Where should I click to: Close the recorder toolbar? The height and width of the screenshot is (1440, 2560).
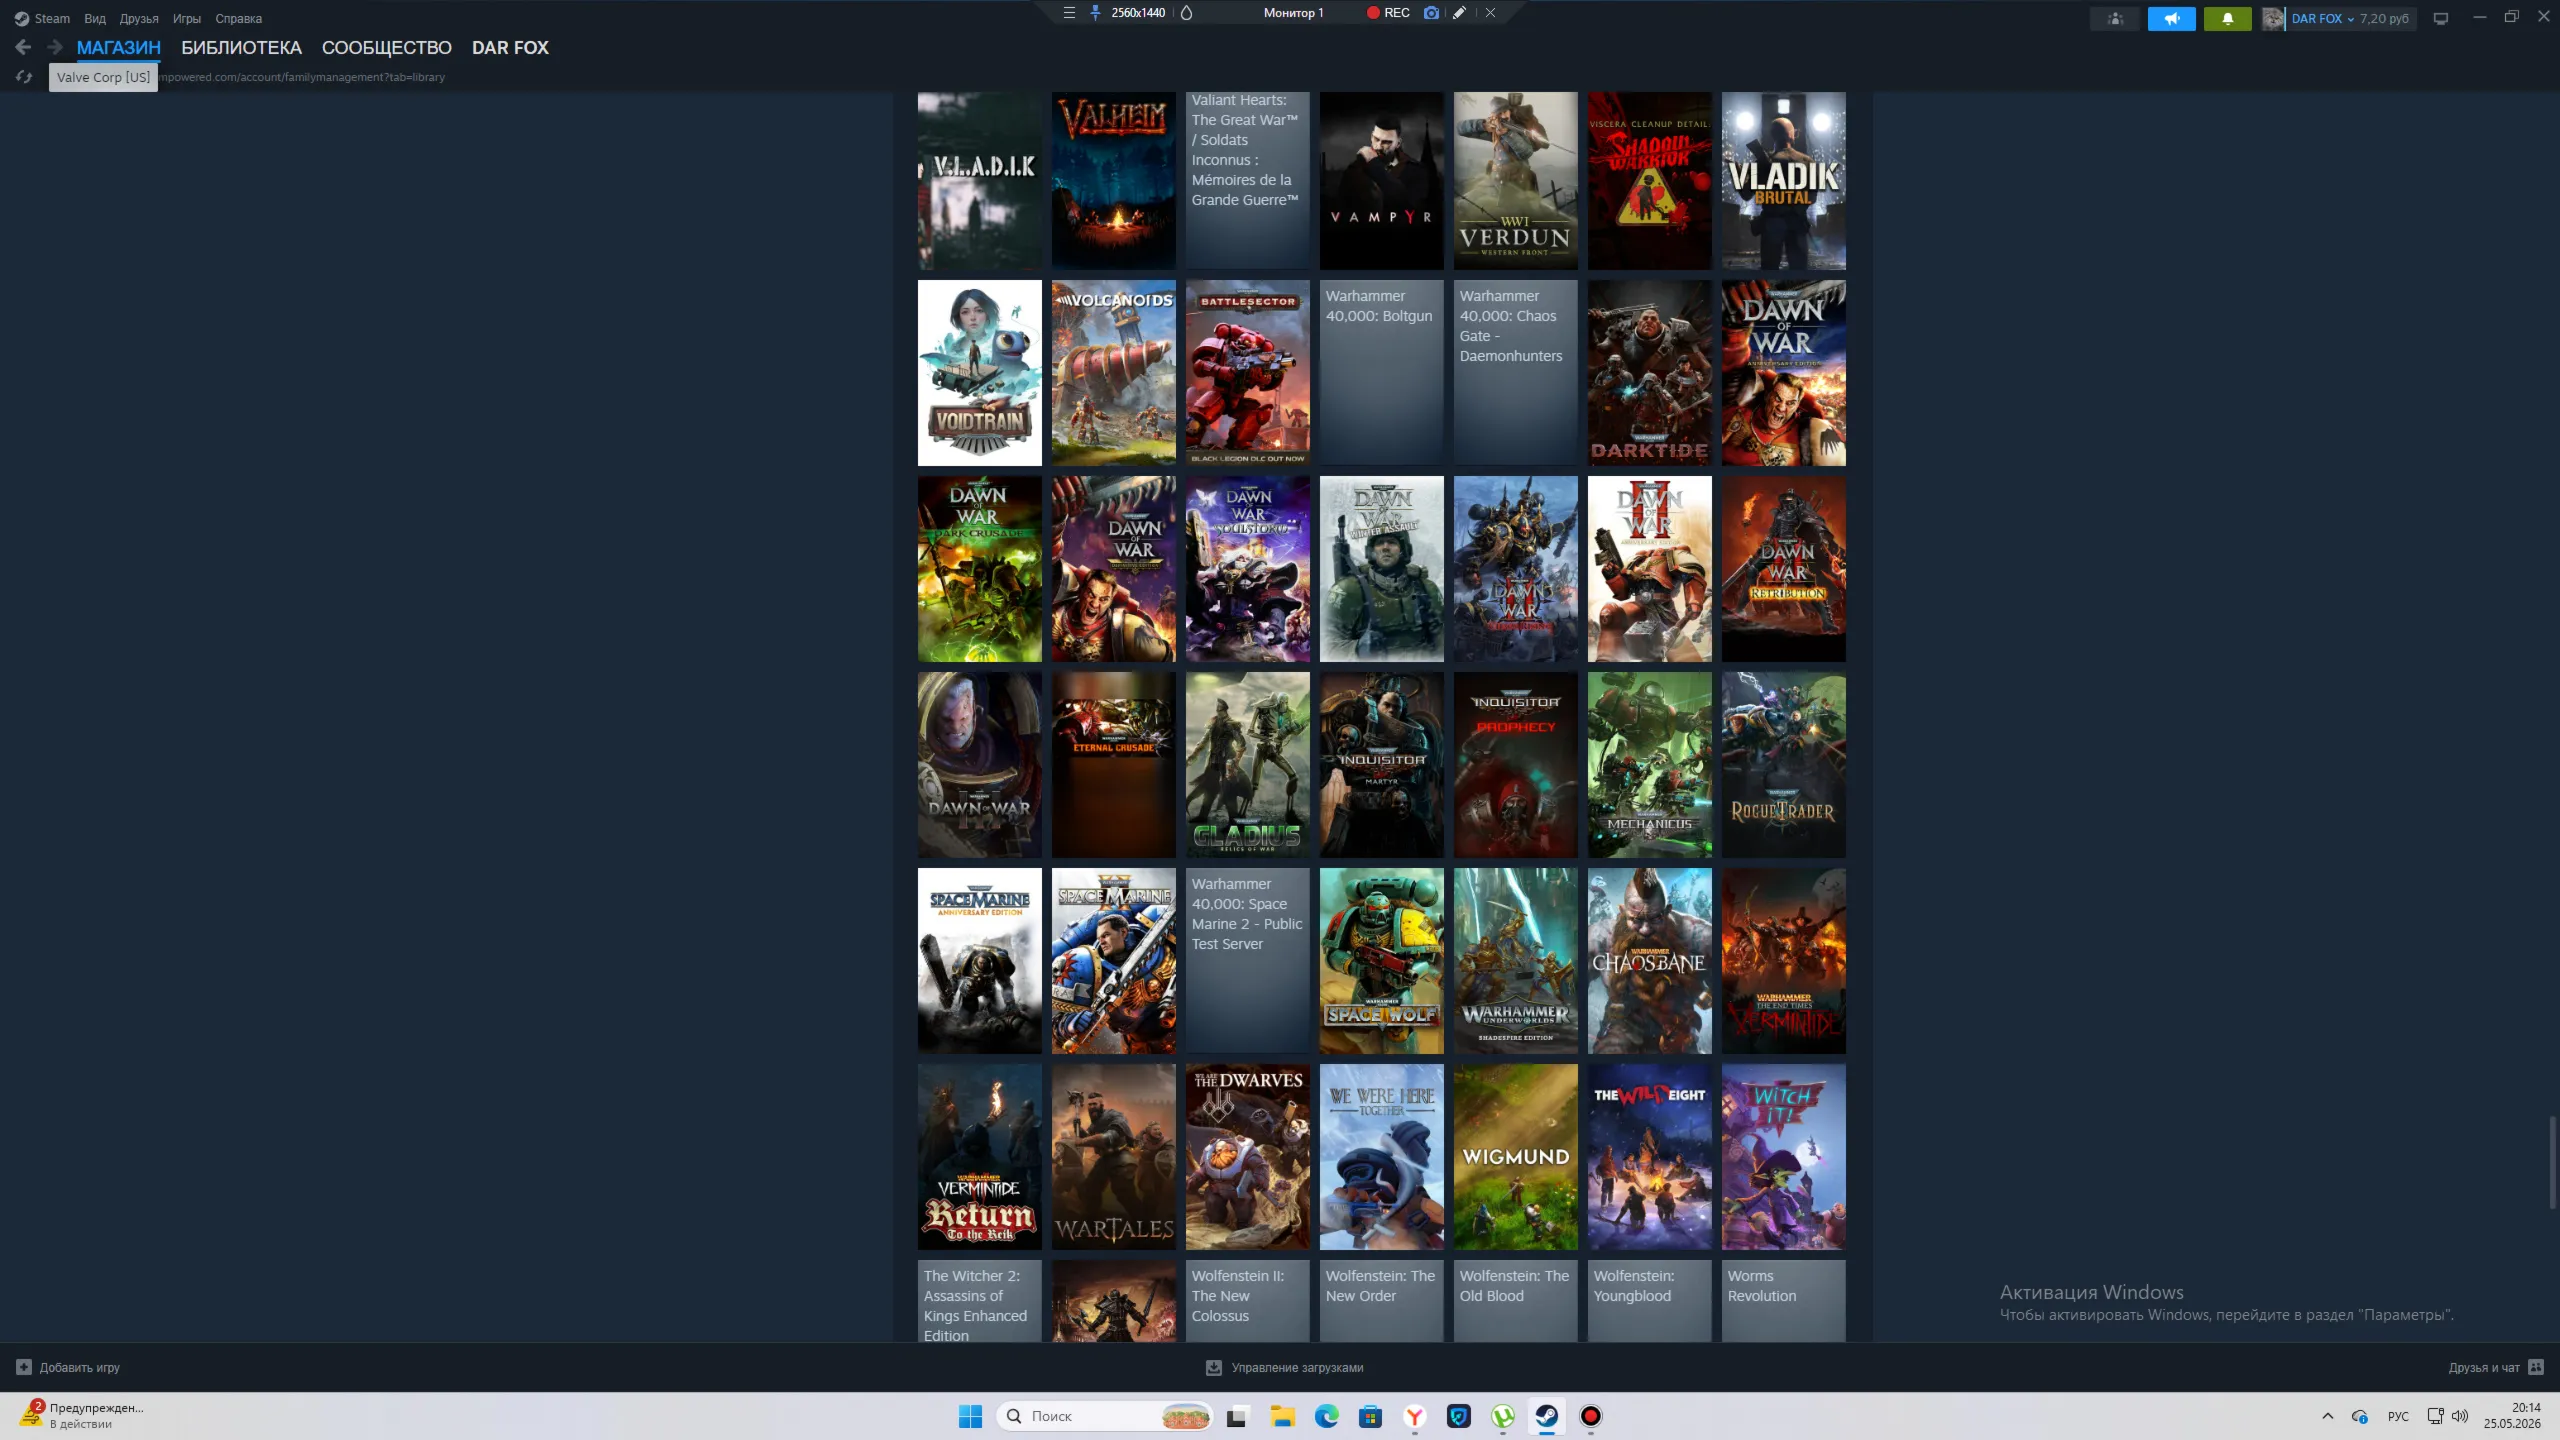pos(1490,13)
